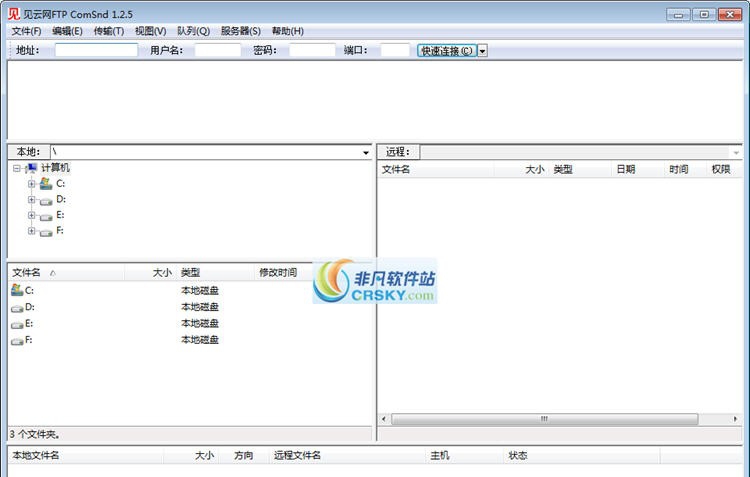Open the 帮助(H) menu
The width and height of the screenshot is (750, 477).
(x=287, y=31)
